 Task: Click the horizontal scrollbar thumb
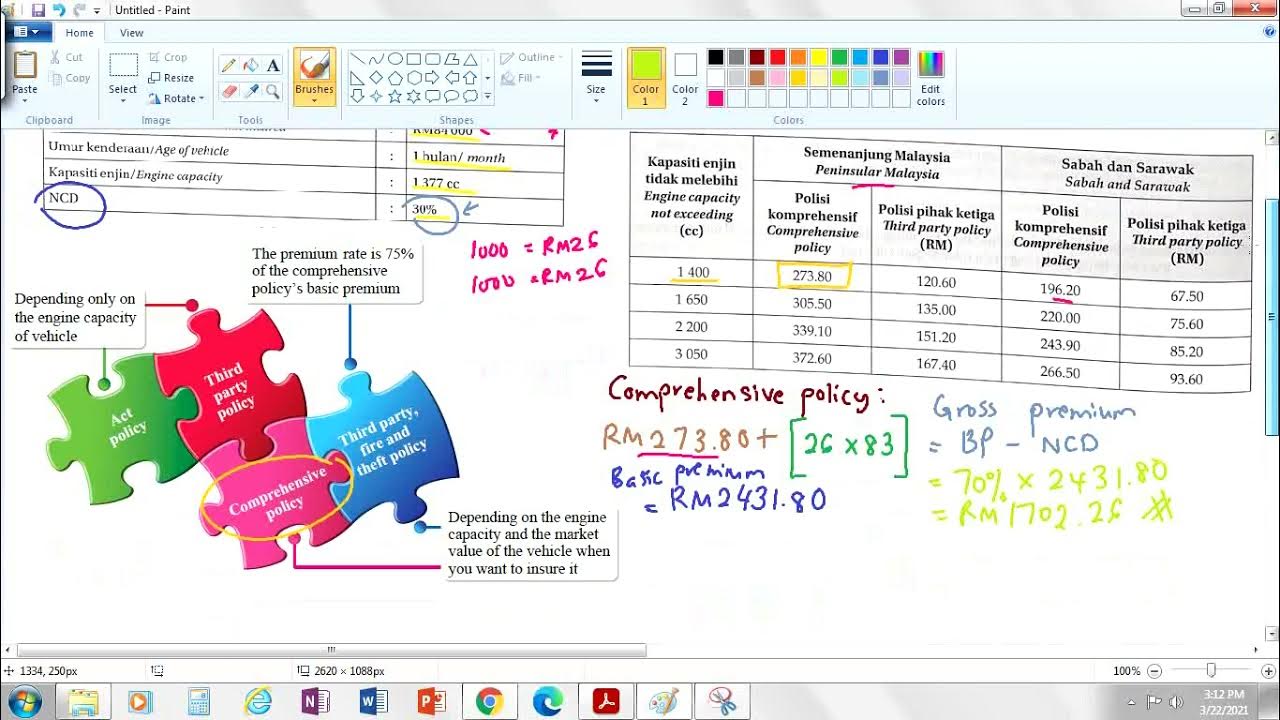[x=331, y=650]
